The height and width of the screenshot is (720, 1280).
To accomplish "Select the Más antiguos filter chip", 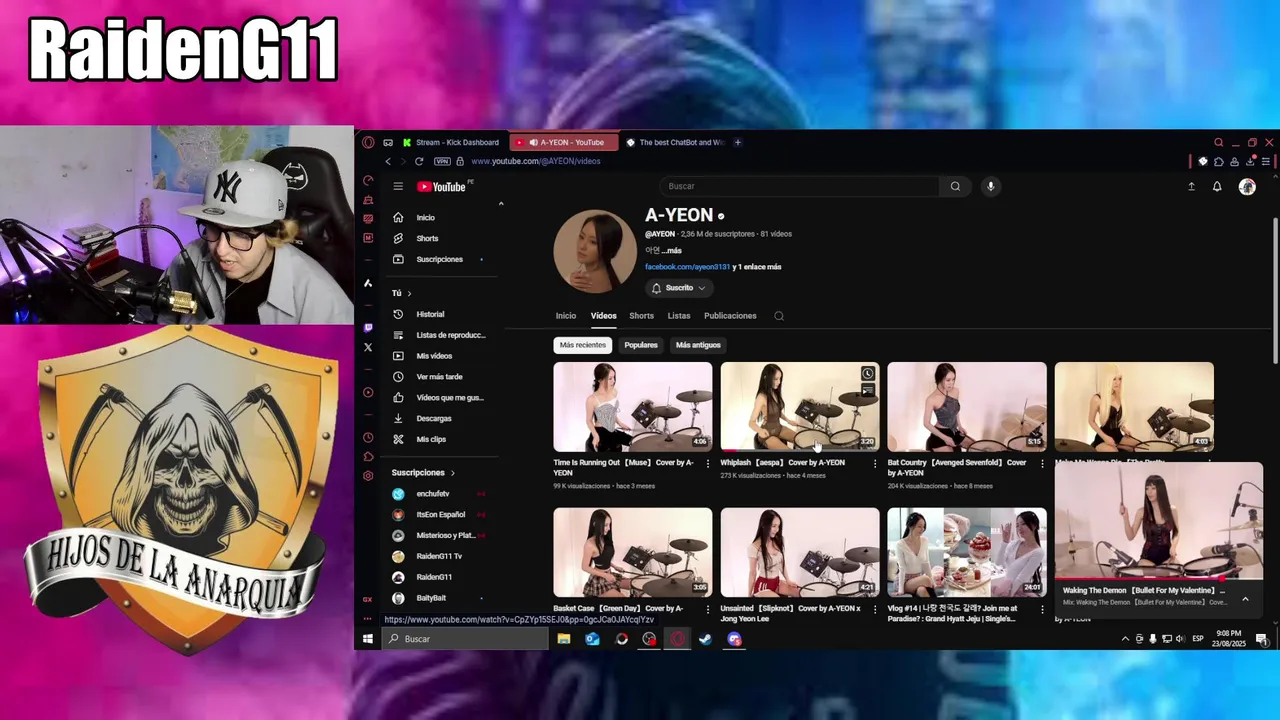I will click(x=698, y=345).
